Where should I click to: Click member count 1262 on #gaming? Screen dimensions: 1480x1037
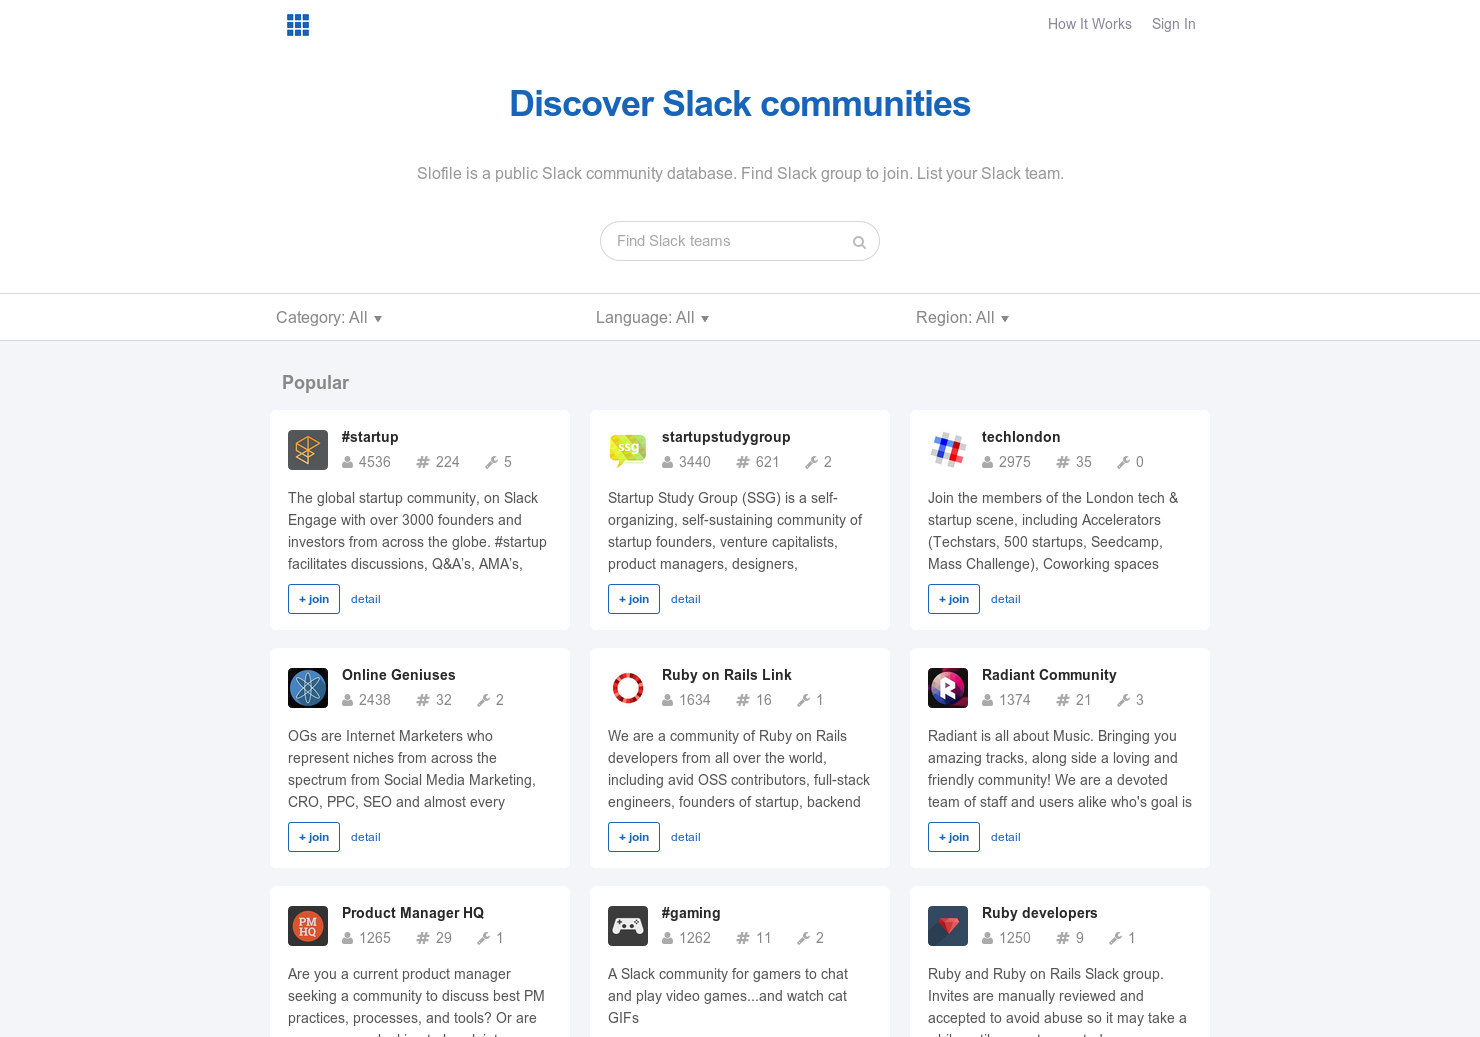[695, 938]
